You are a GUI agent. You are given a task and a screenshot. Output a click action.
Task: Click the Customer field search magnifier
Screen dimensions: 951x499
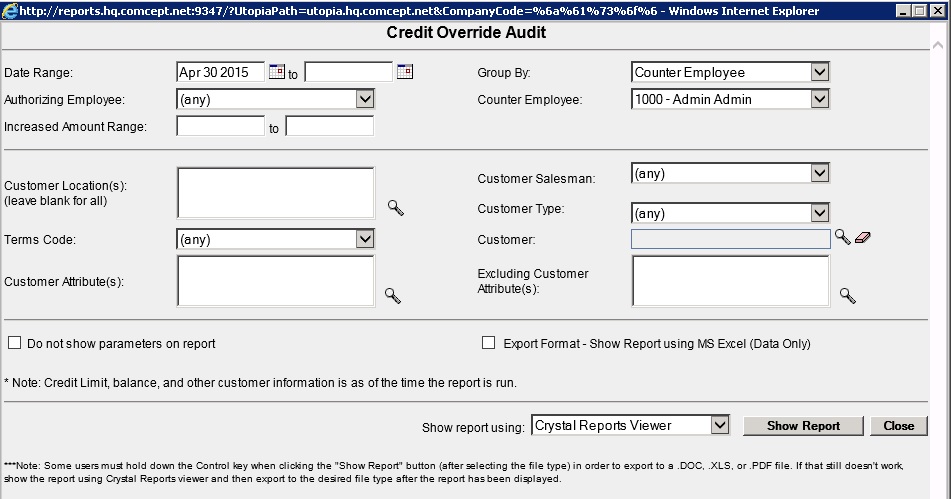[842, 237]
